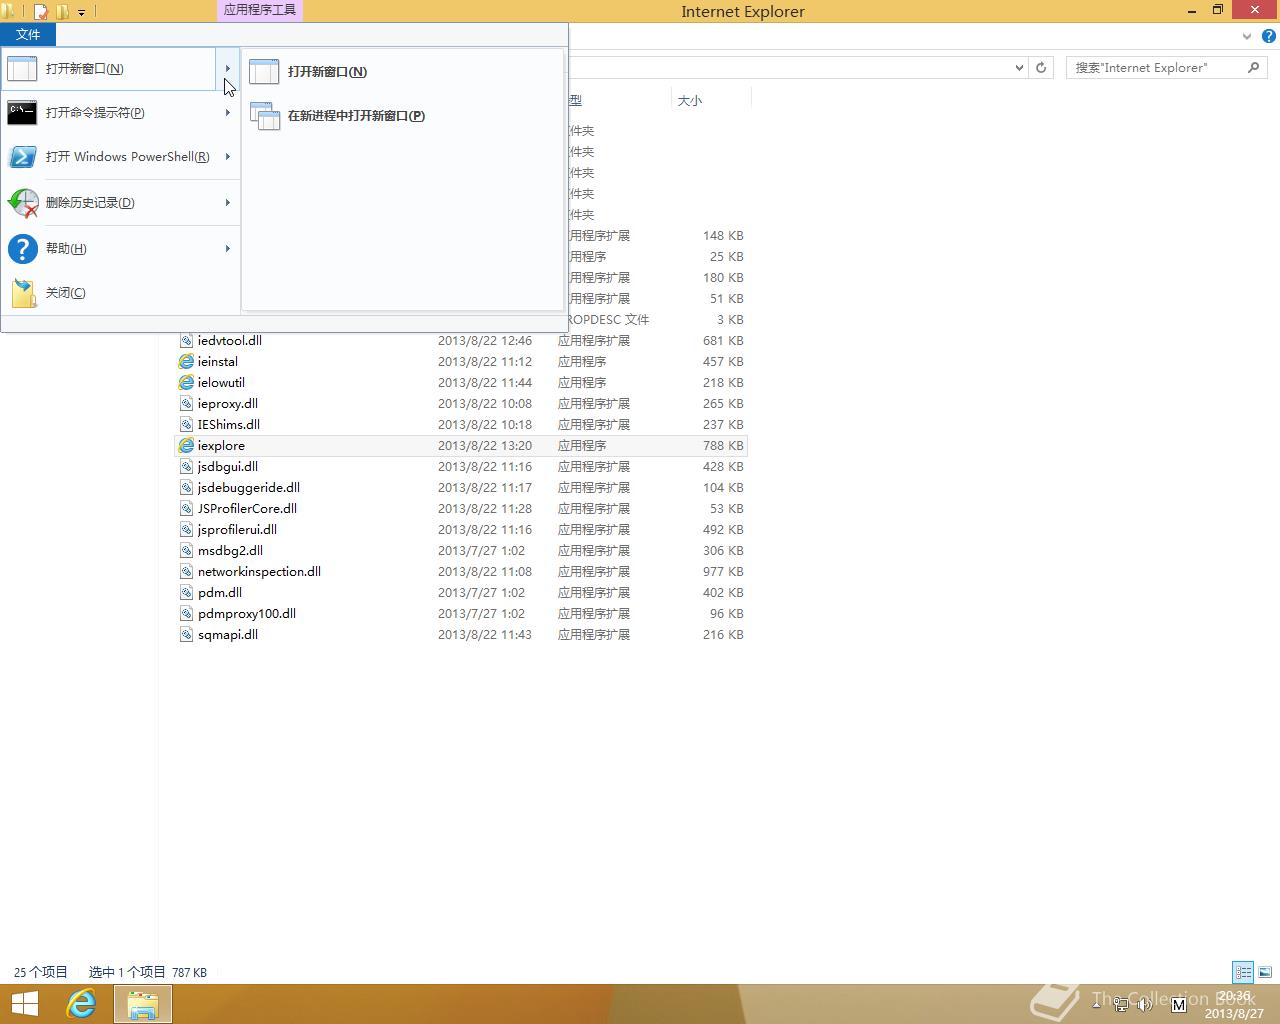Click the 788 KB size of iexplore

(x=723, y=446)
